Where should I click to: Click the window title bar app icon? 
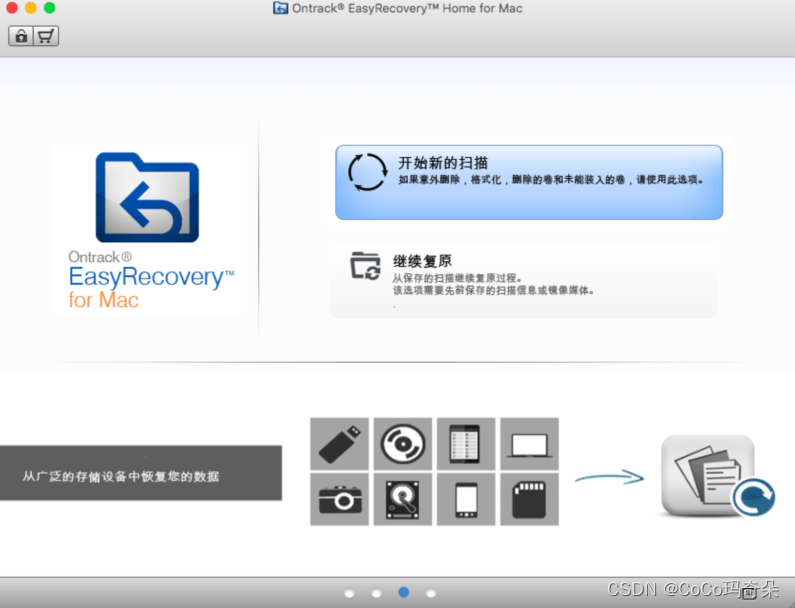tap(280, 8)
